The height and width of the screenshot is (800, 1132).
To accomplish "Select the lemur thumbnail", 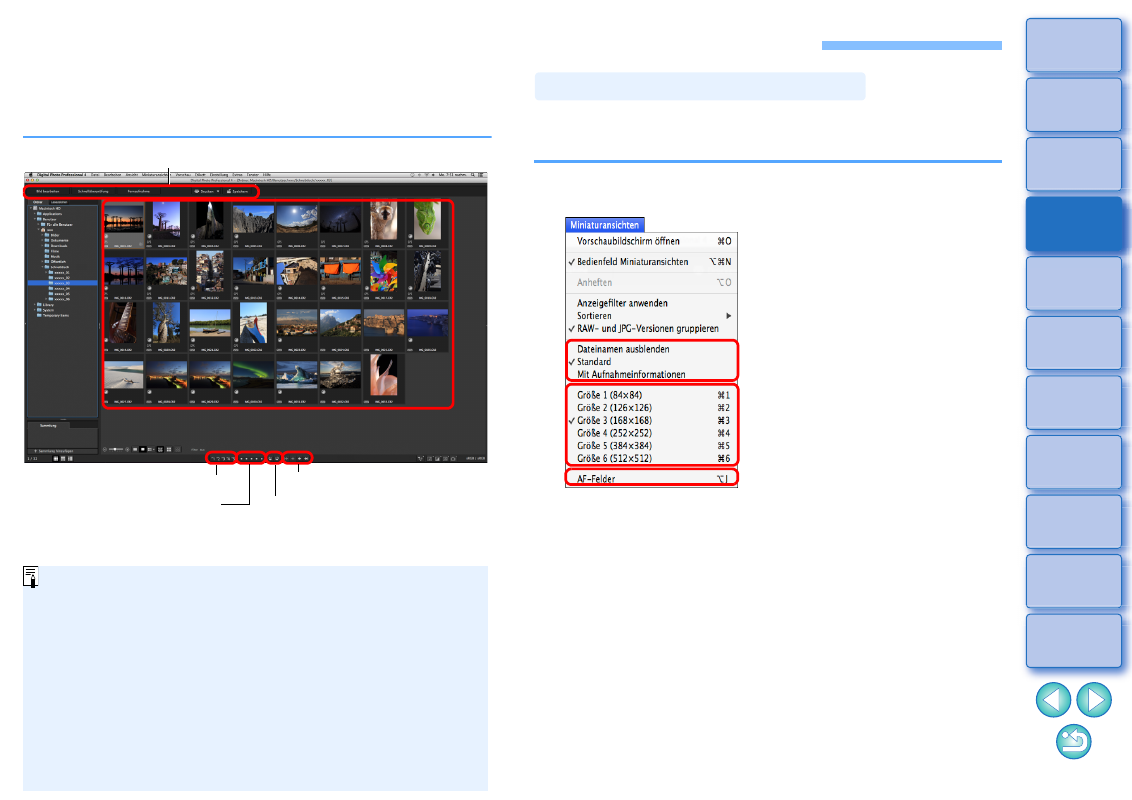I will pyautogui.click(x=383, y=220).
